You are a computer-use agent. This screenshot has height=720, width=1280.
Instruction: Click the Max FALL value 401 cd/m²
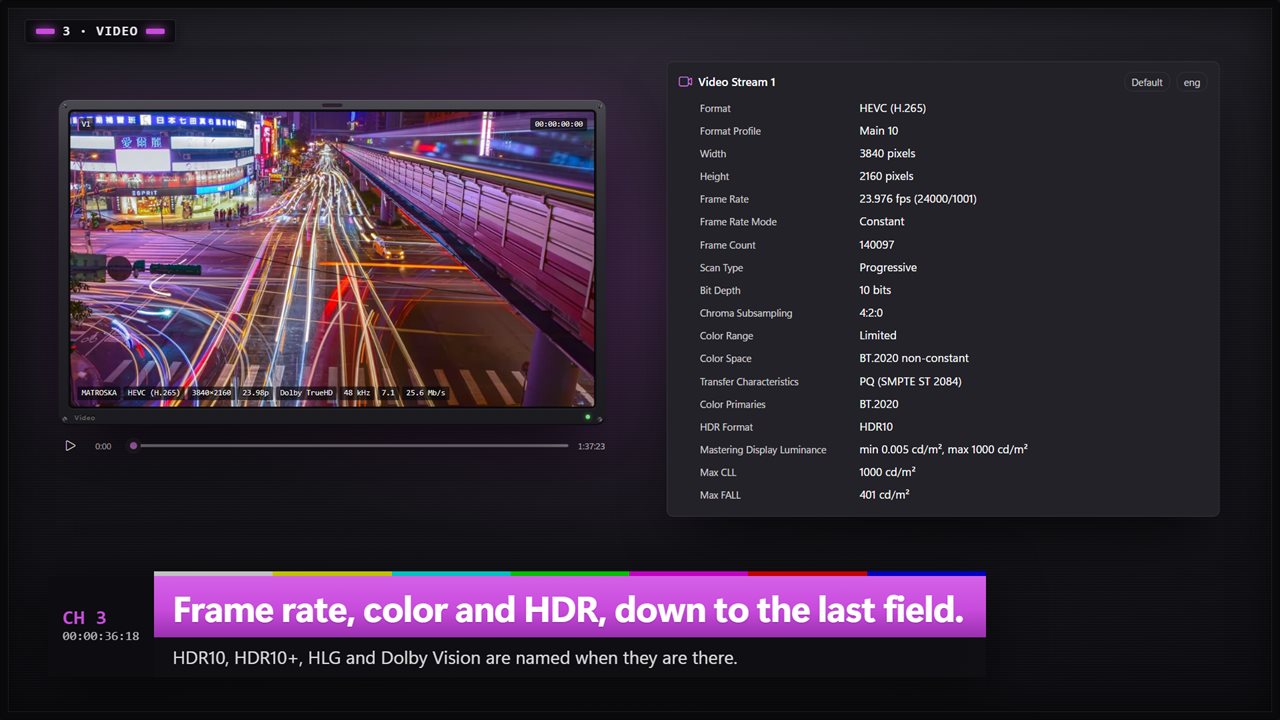(884, 495)
